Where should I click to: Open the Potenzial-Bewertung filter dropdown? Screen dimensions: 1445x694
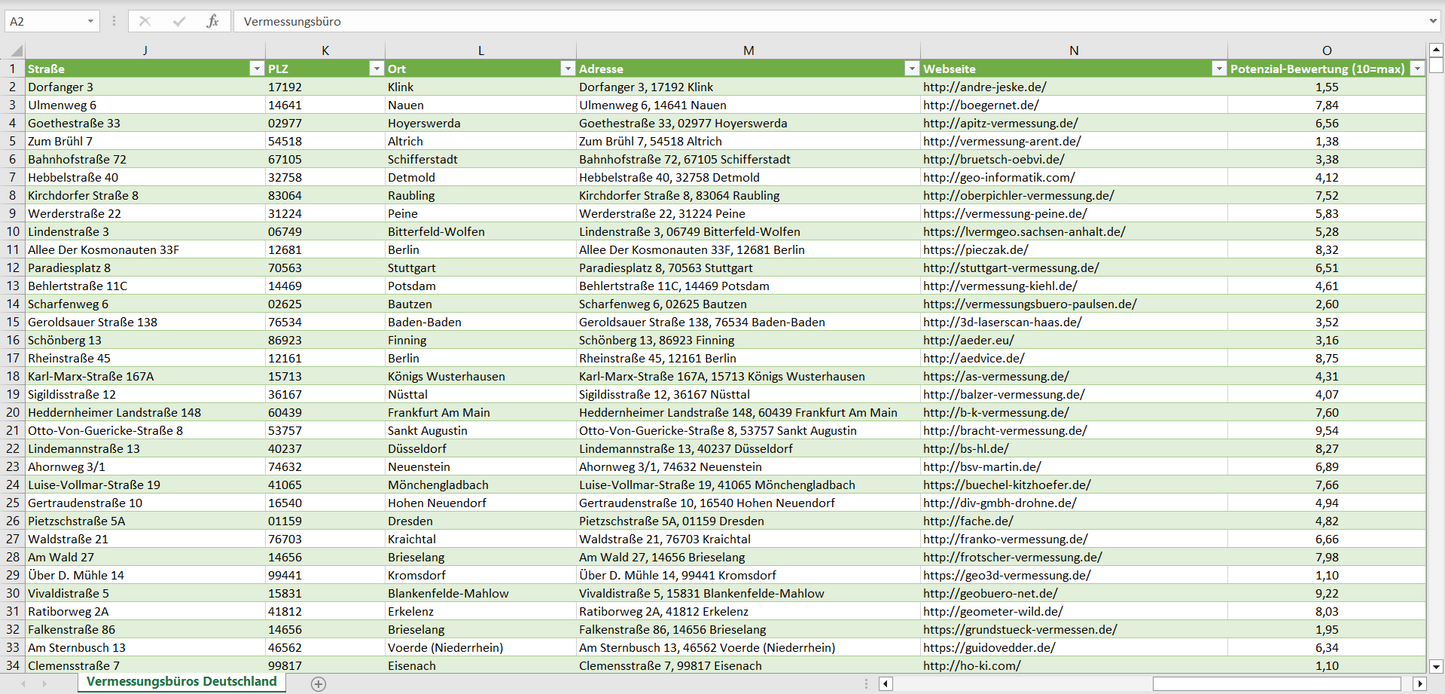[x=1416, y=69]
